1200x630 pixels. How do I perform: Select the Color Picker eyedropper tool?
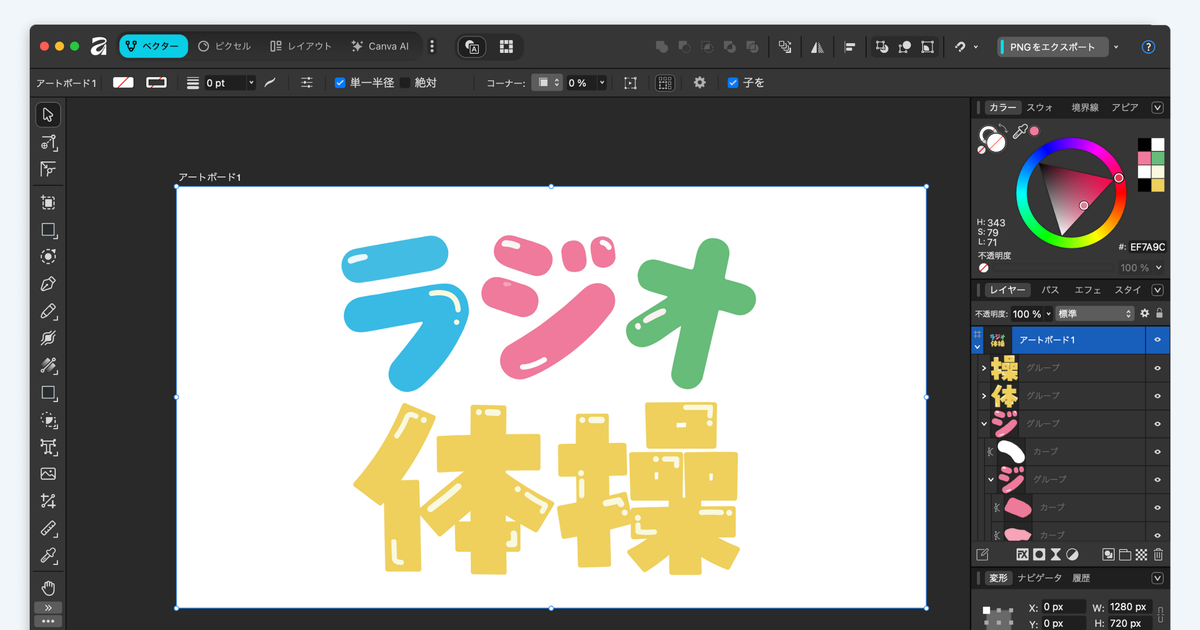[x=48, y=556]
